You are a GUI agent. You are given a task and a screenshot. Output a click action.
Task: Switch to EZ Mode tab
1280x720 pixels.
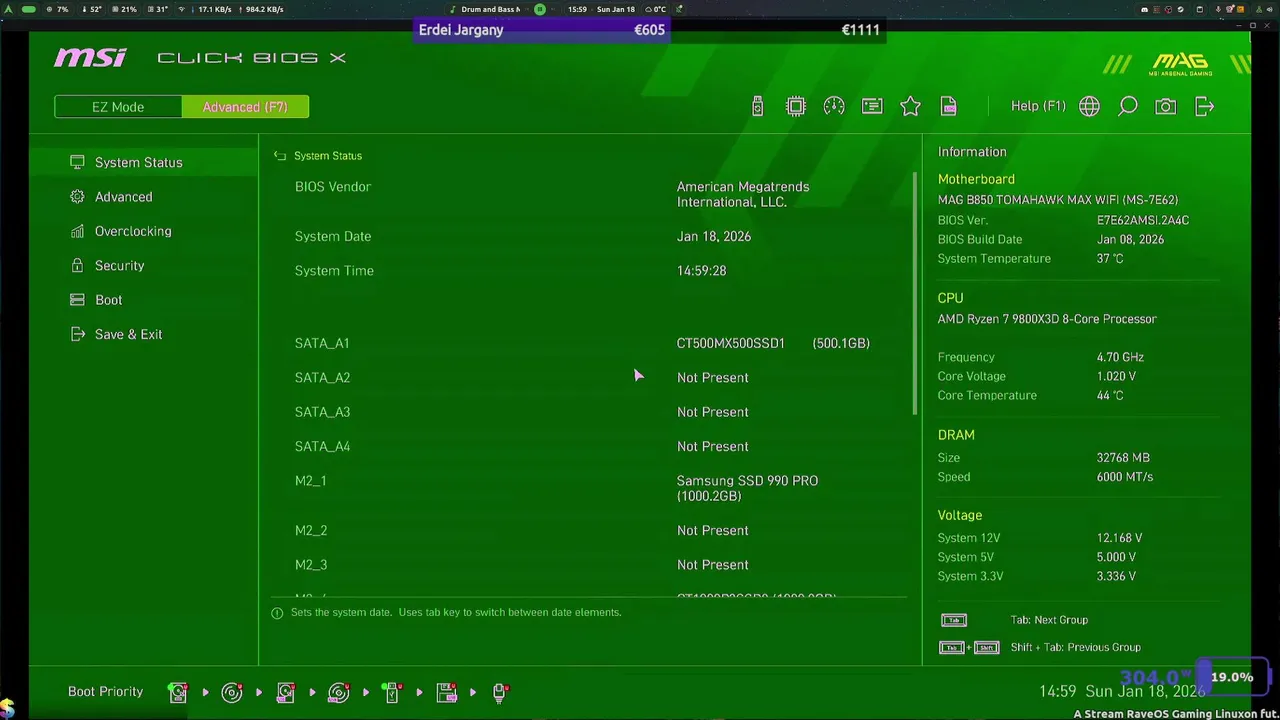pyautogui.click(x=118, y=107)
